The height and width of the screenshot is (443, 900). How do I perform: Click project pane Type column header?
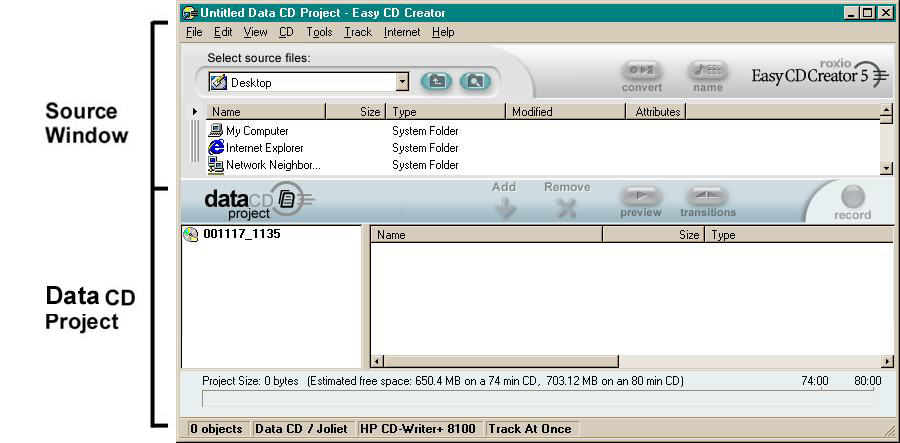click(x=799, y=234)
